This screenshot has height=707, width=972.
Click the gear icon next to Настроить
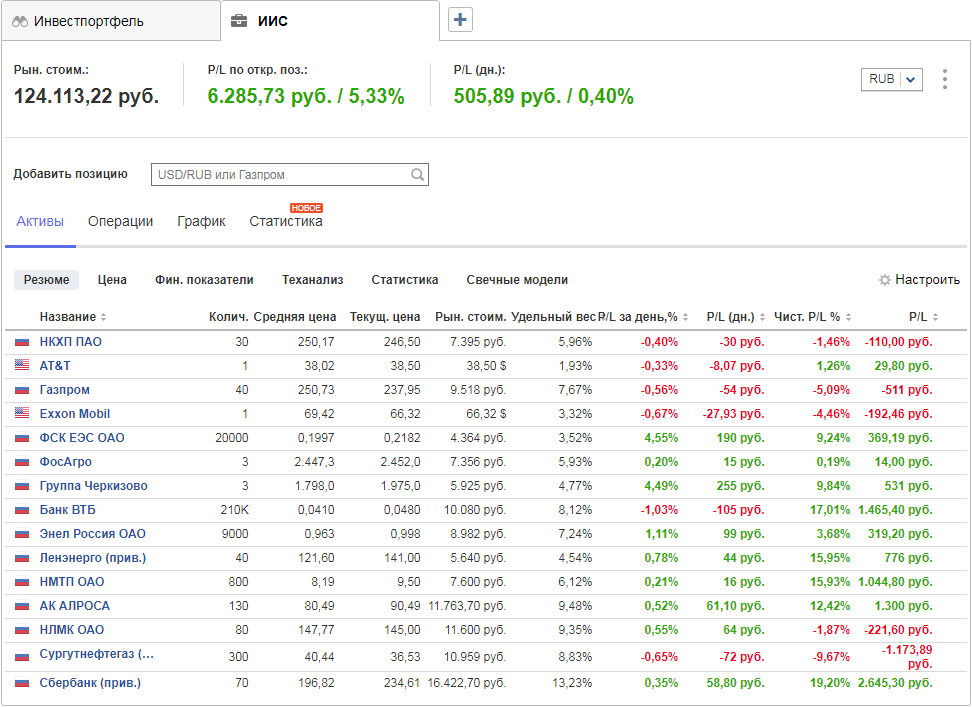pyautogui.click(x=885, y=280)
